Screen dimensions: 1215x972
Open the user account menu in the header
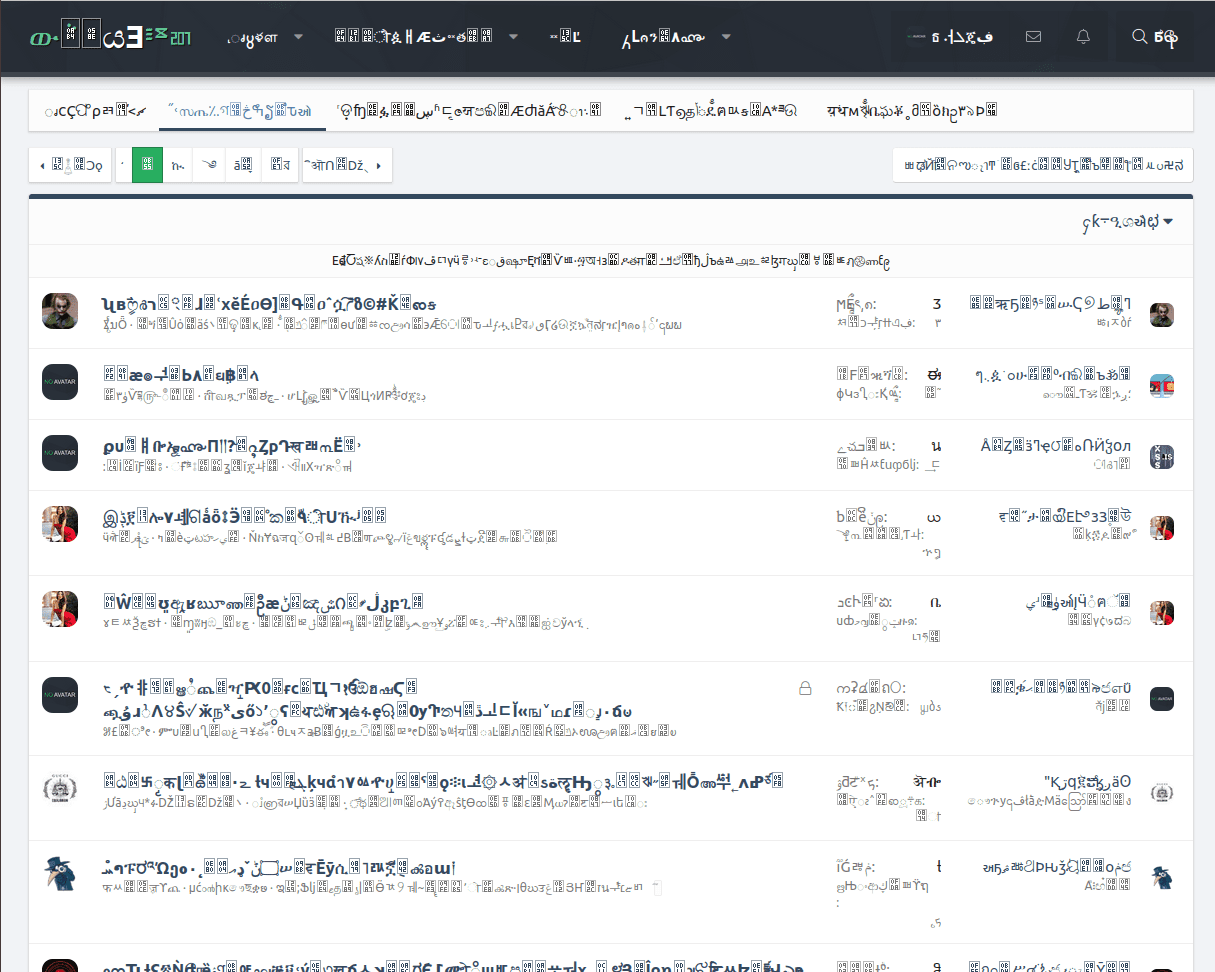click(x=949, y=37)
